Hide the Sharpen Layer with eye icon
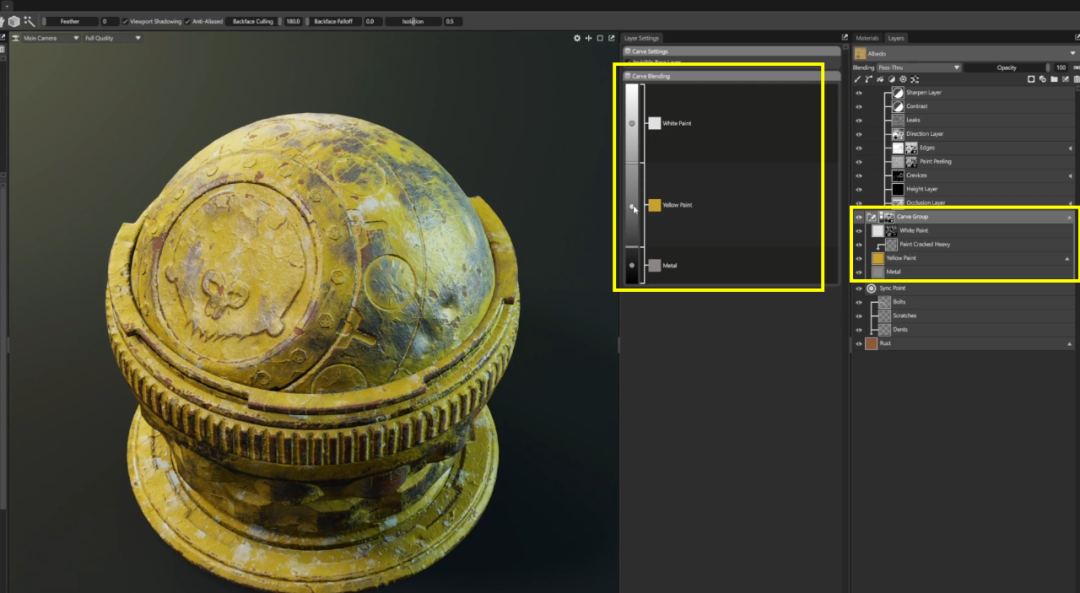 (x=859, y=93)
